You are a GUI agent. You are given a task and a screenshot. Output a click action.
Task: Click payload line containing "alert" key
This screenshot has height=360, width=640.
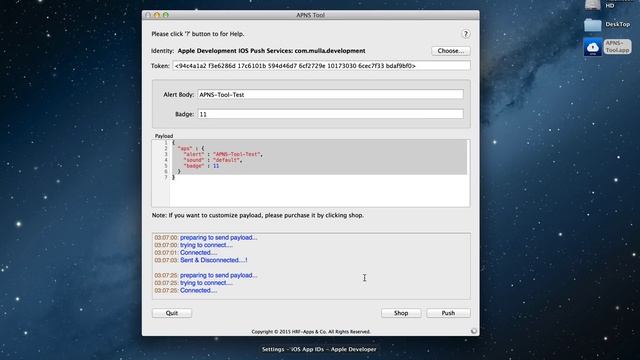click(223, 154)
